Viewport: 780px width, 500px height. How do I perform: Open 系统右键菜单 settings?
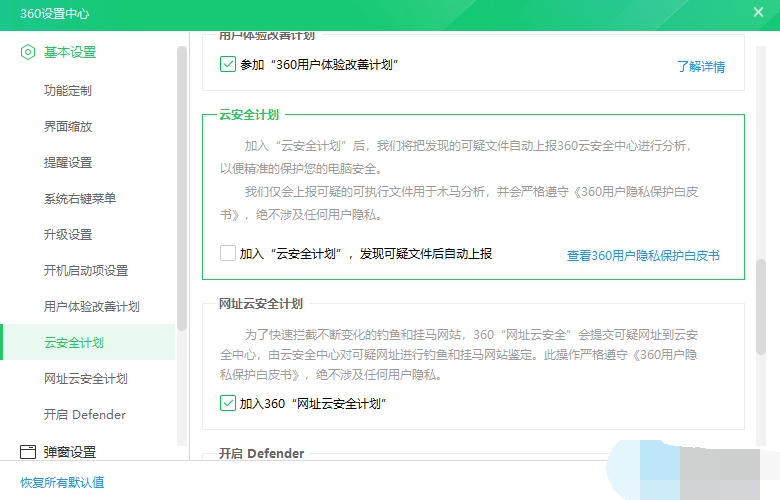point(80,198)
